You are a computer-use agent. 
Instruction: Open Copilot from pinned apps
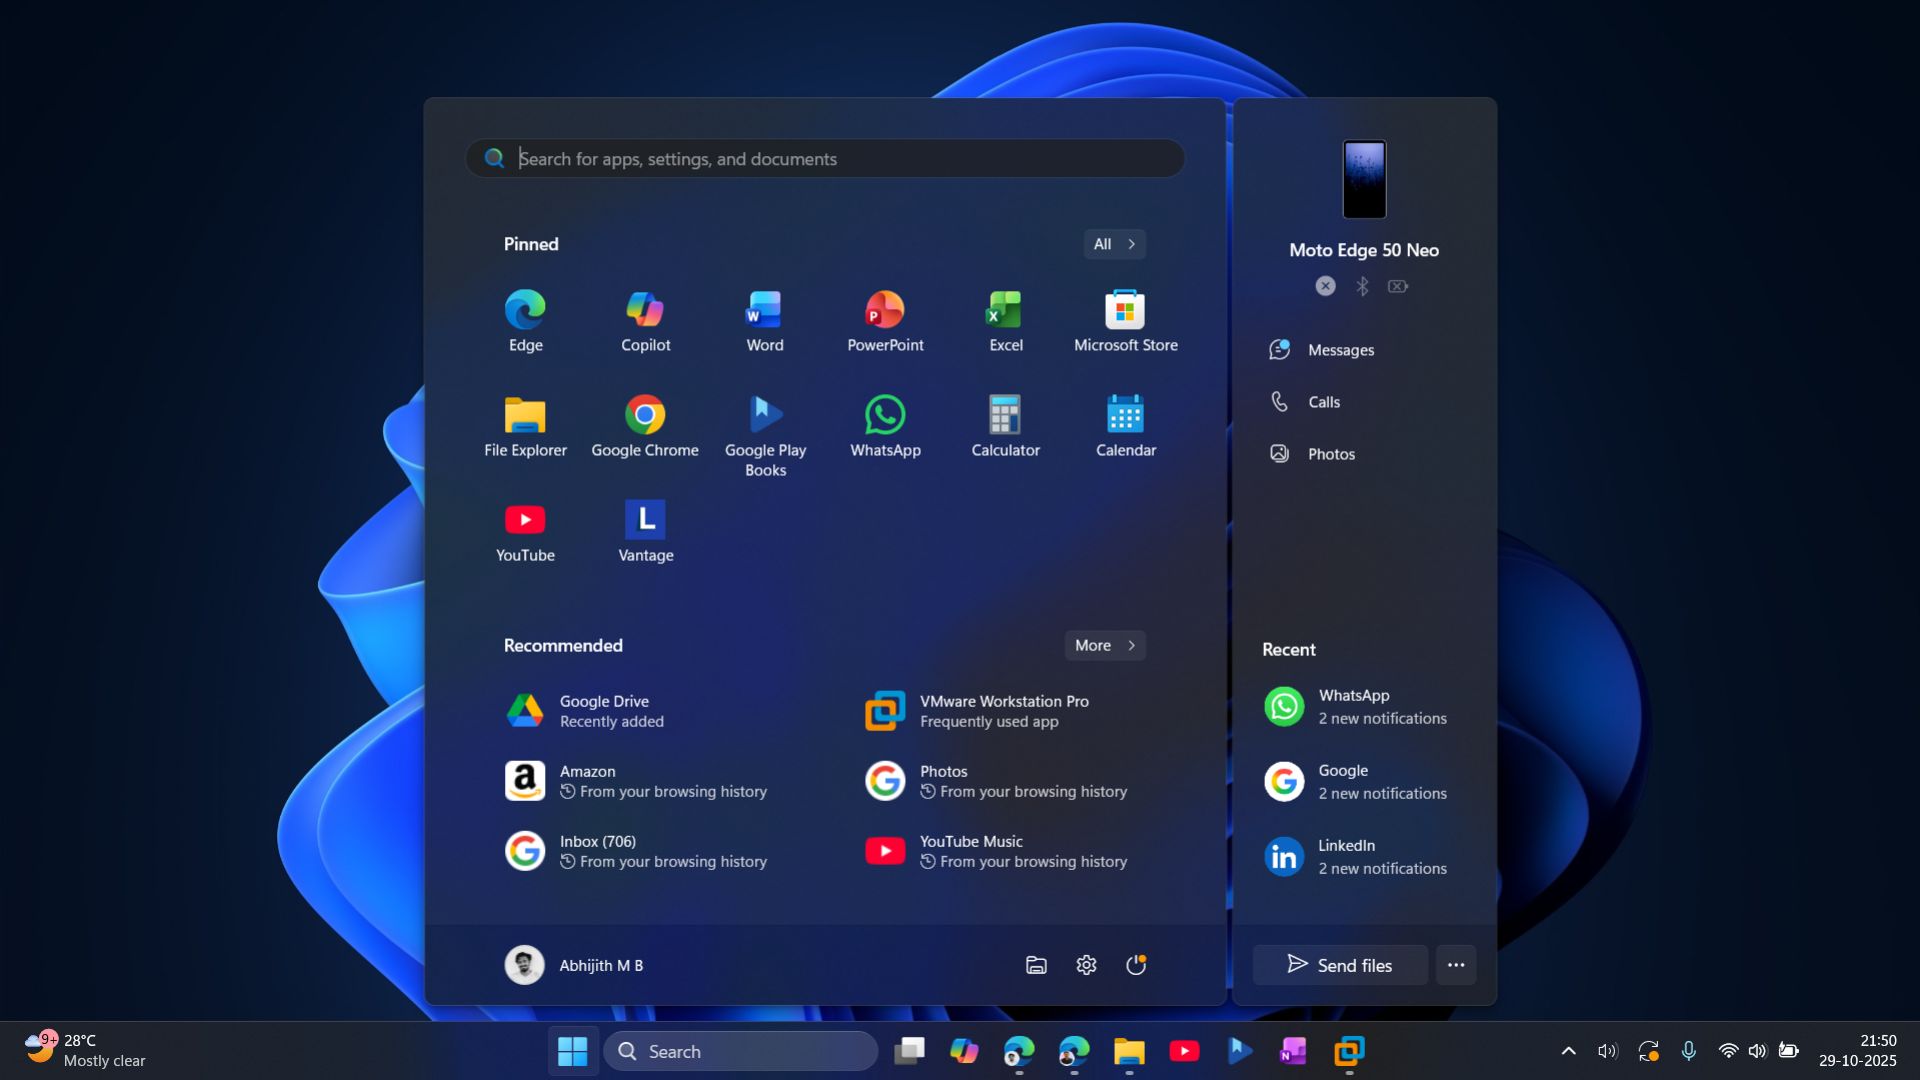[x=645, y=320]
